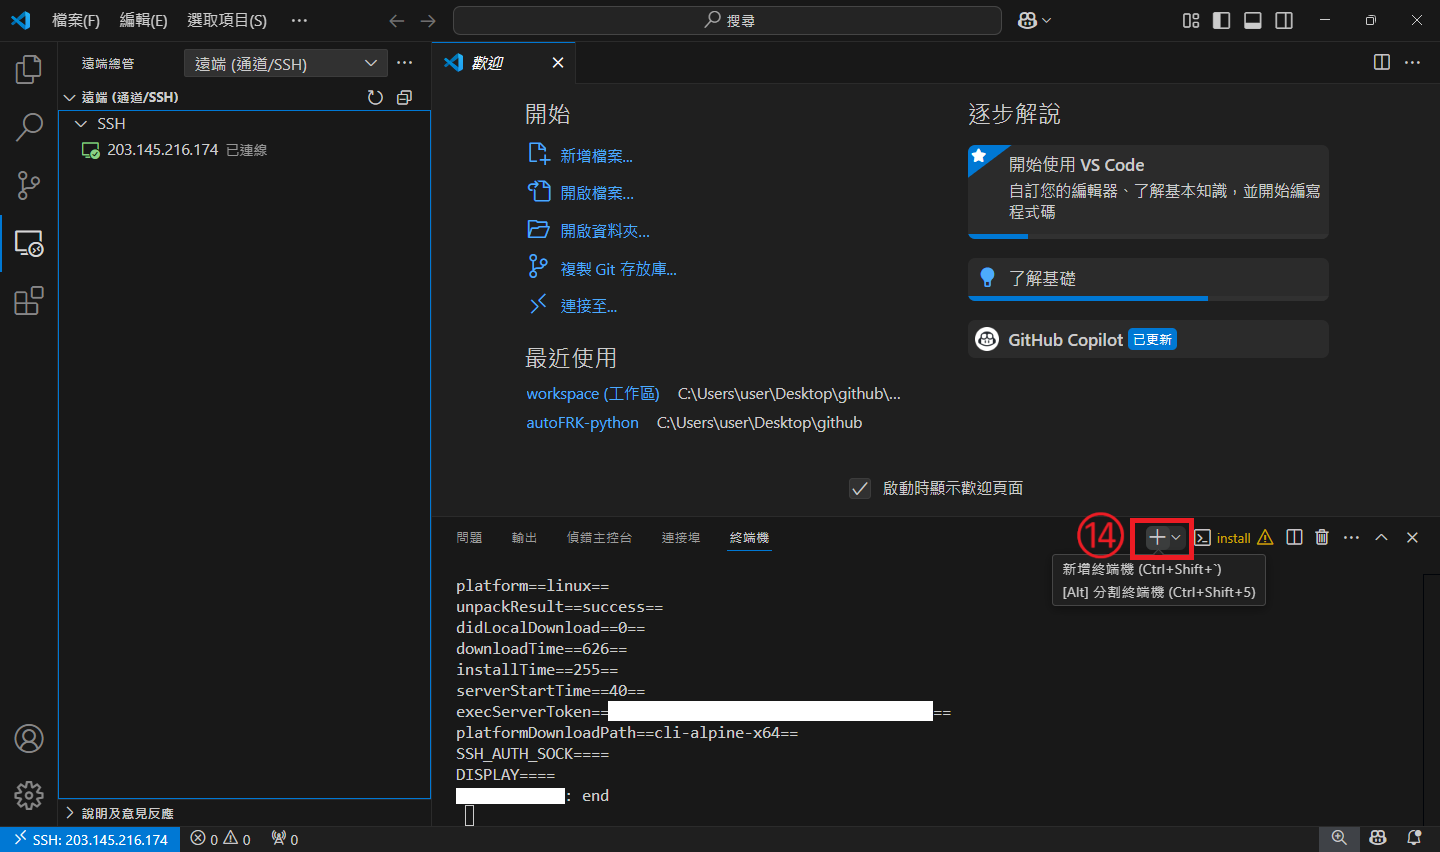
Task: Collapse all in remote explorer
Action: click(x=404, y=97)
